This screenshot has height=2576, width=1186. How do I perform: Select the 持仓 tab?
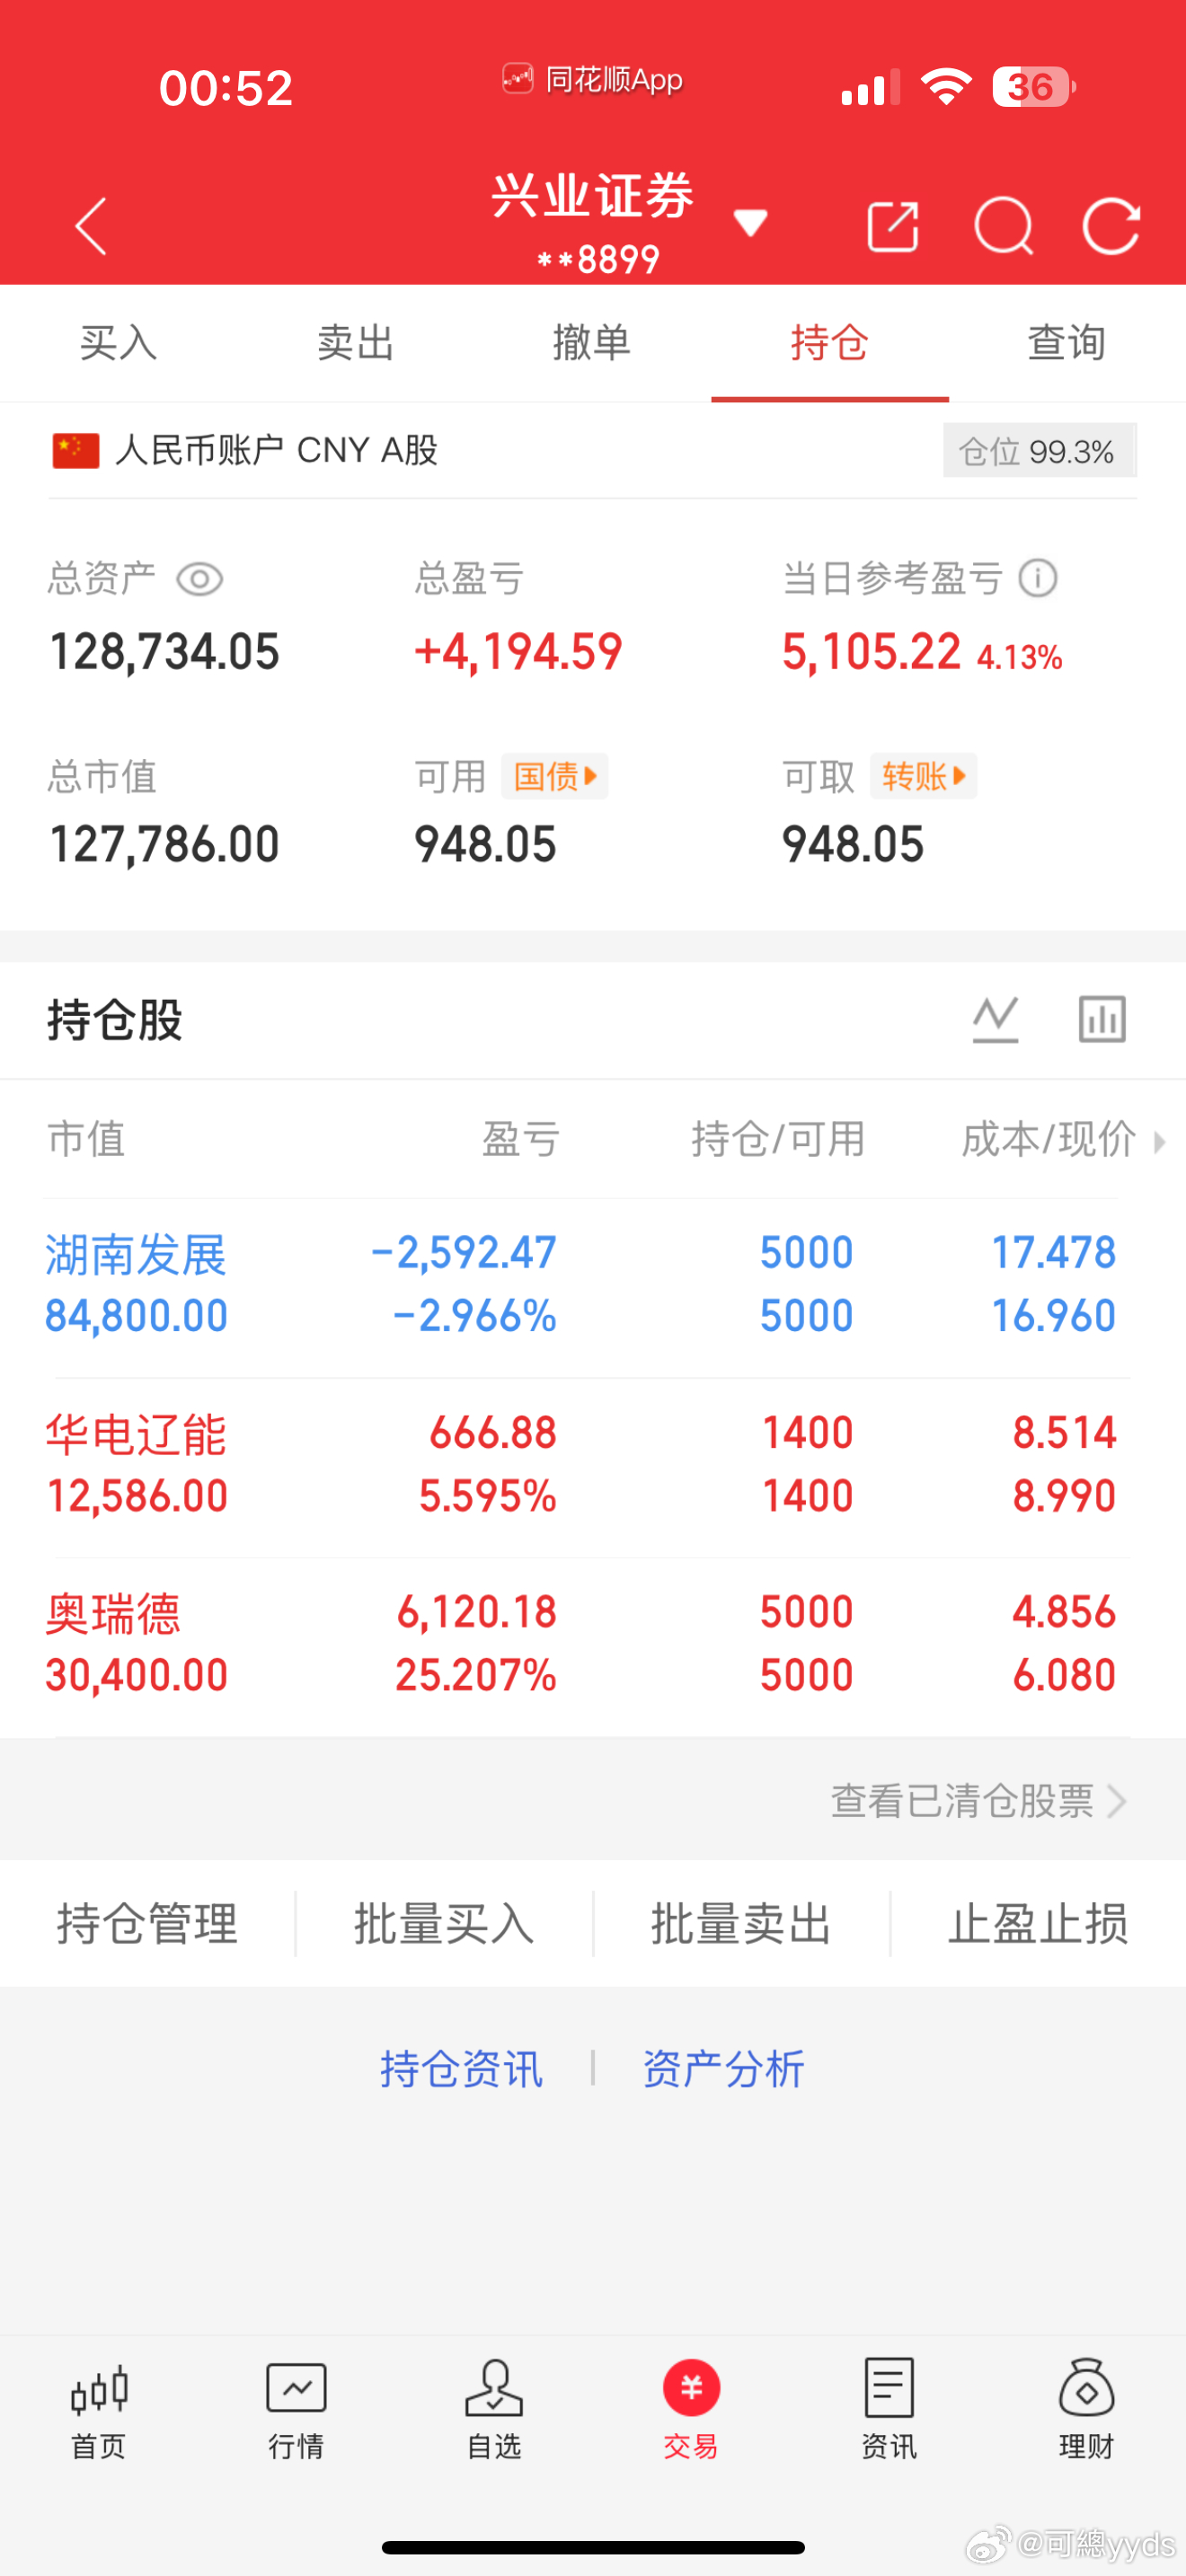pyautogui.click(x=829, y=343)
